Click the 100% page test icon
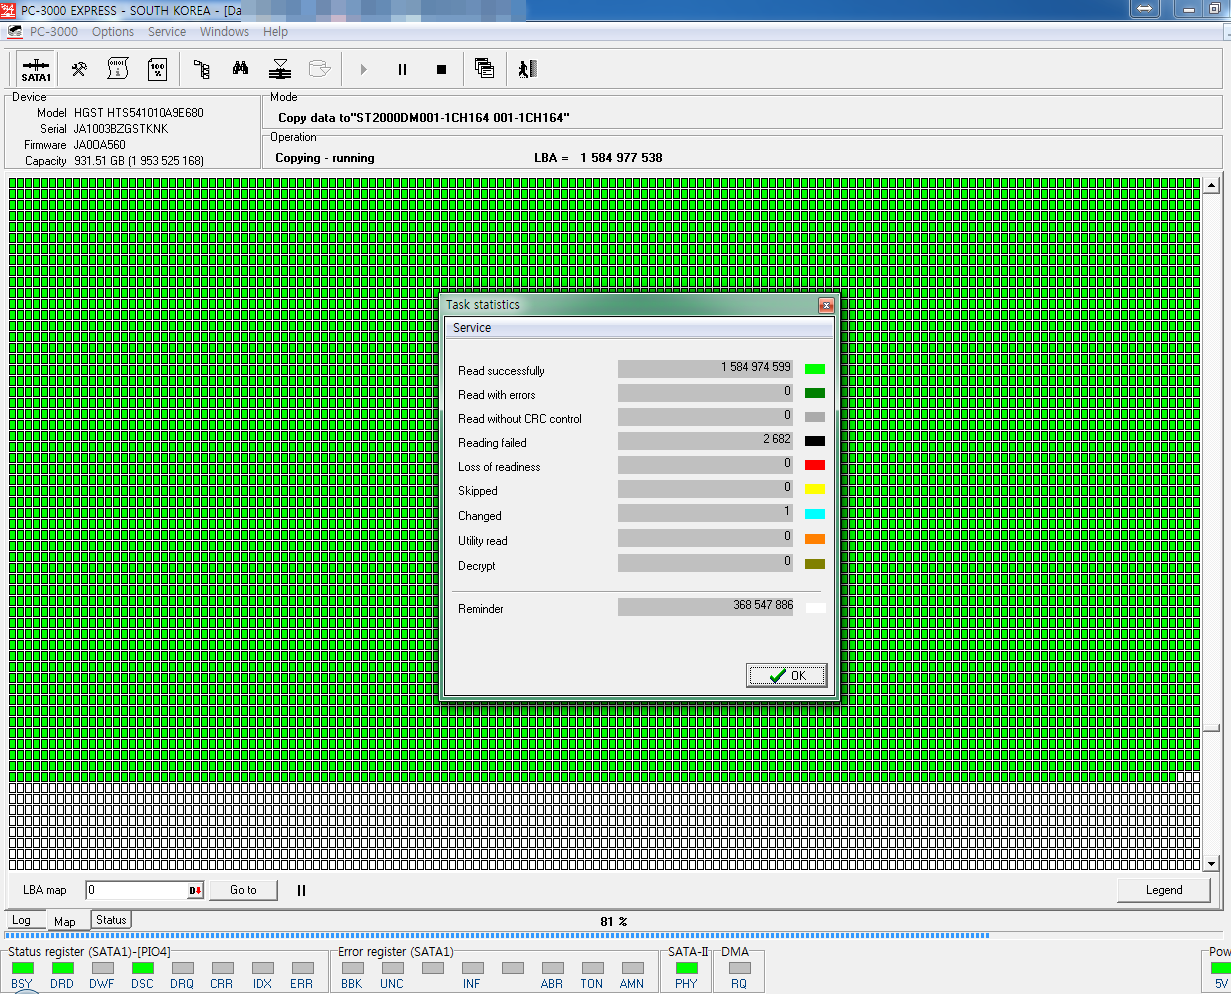Viewport: 1231px width, 994px height. (x=157, y=69)
